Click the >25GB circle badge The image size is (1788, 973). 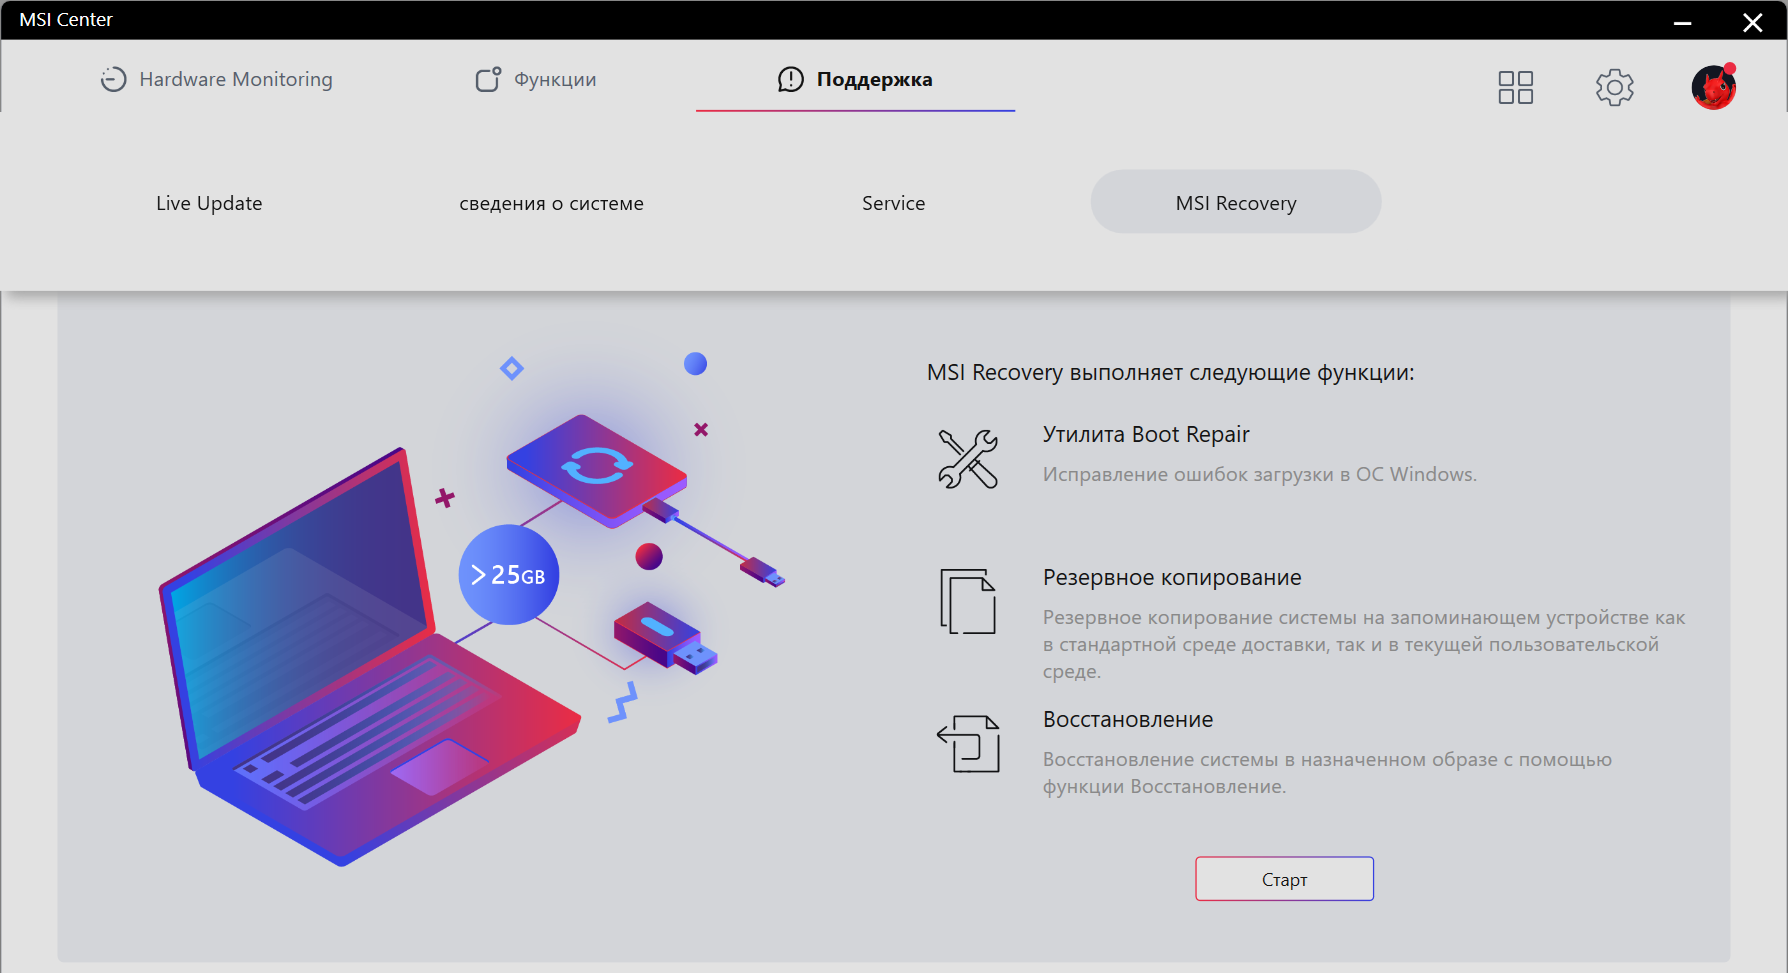click(509, 575)
